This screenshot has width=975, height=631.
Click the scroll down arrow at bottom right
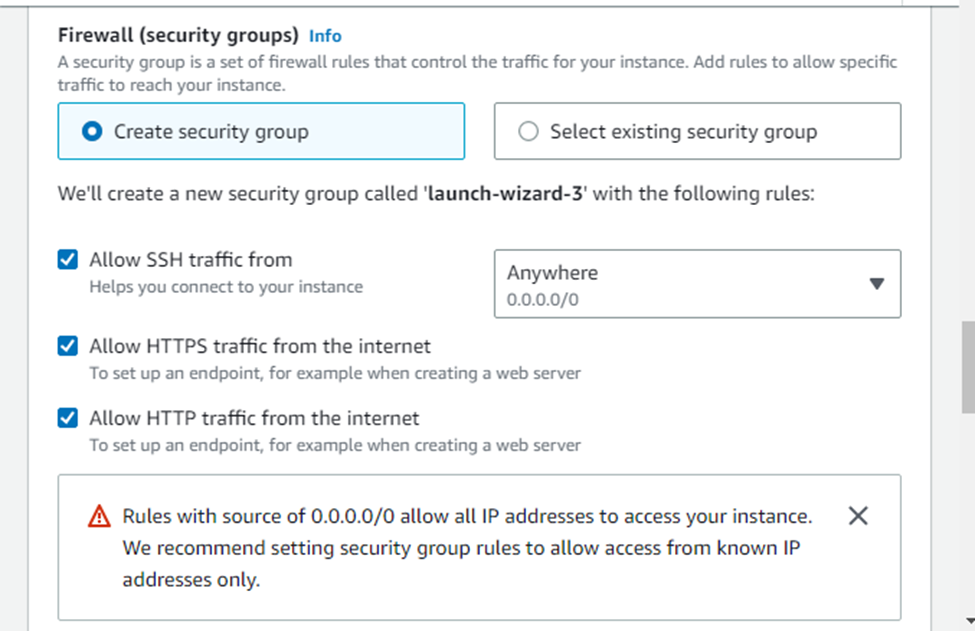pyautogui.click(x=967, y=621)
